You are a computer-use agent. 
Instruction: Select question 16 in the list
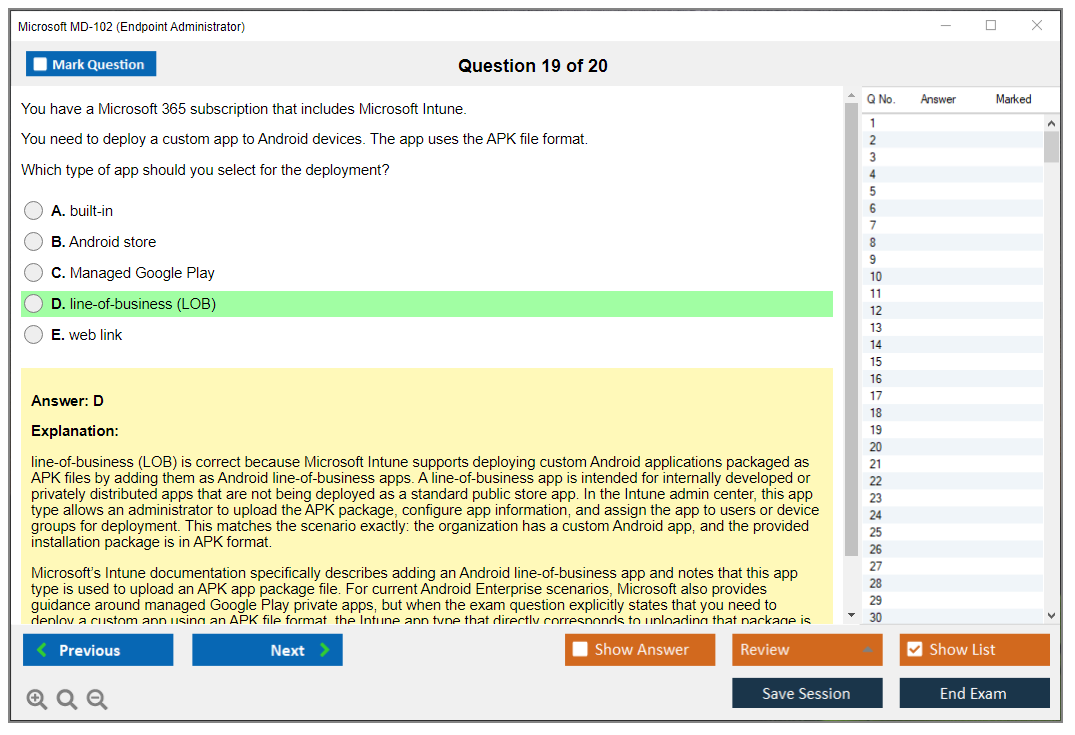953,378
